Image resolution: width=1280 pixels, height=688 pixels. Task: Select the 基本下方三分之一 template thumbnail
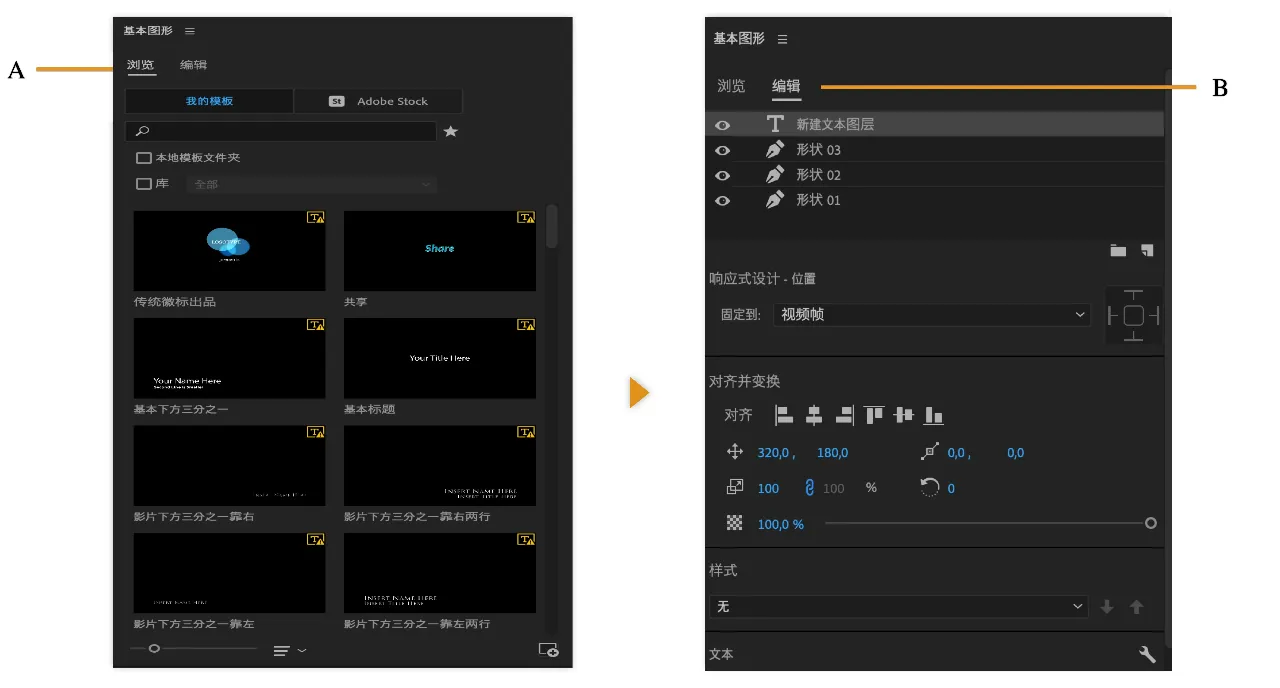[x=229, y=359]
